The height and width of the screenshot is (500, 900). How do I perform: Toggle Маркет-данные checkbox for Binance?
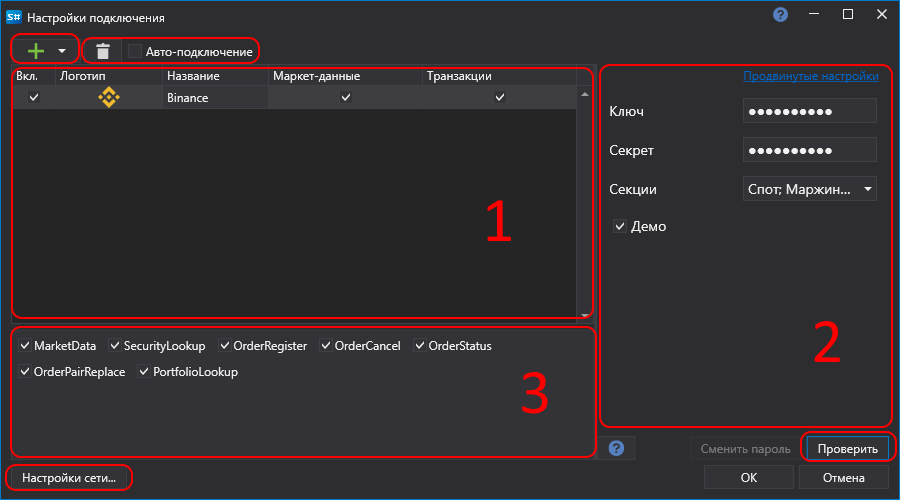(346, 97)
